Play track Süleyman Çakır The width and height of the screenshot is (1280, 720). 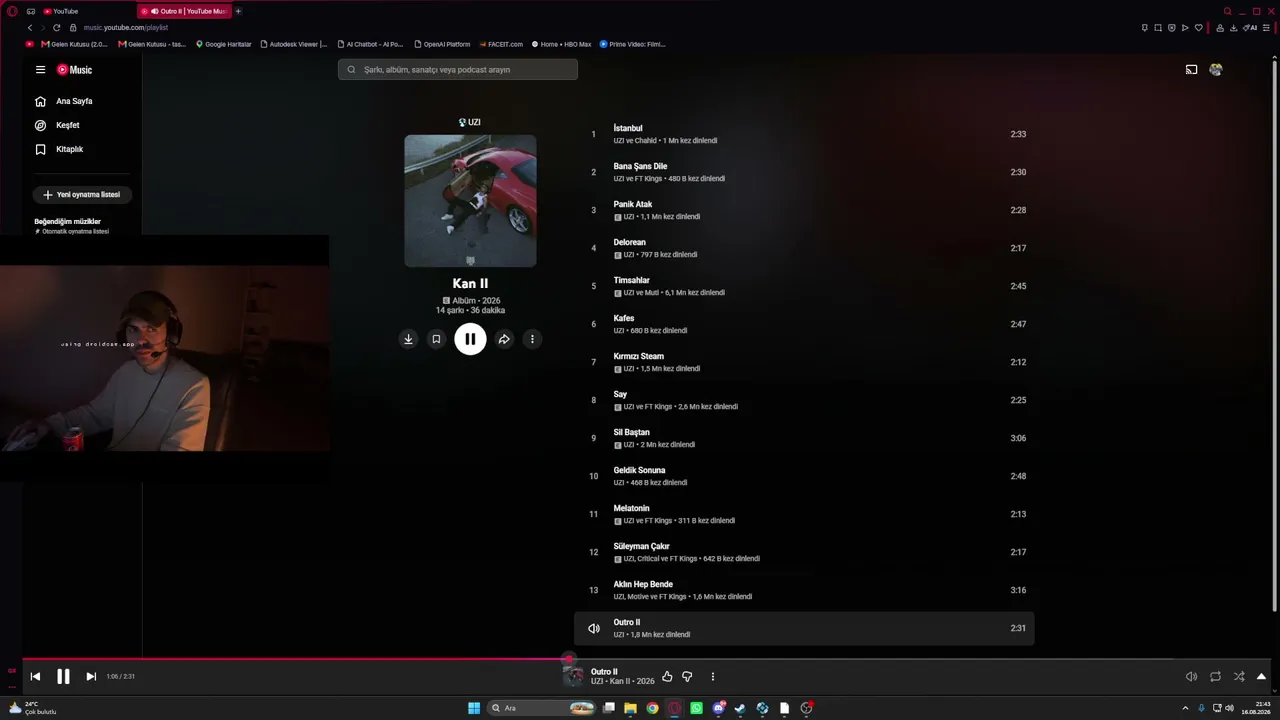[x=804, y=552]
